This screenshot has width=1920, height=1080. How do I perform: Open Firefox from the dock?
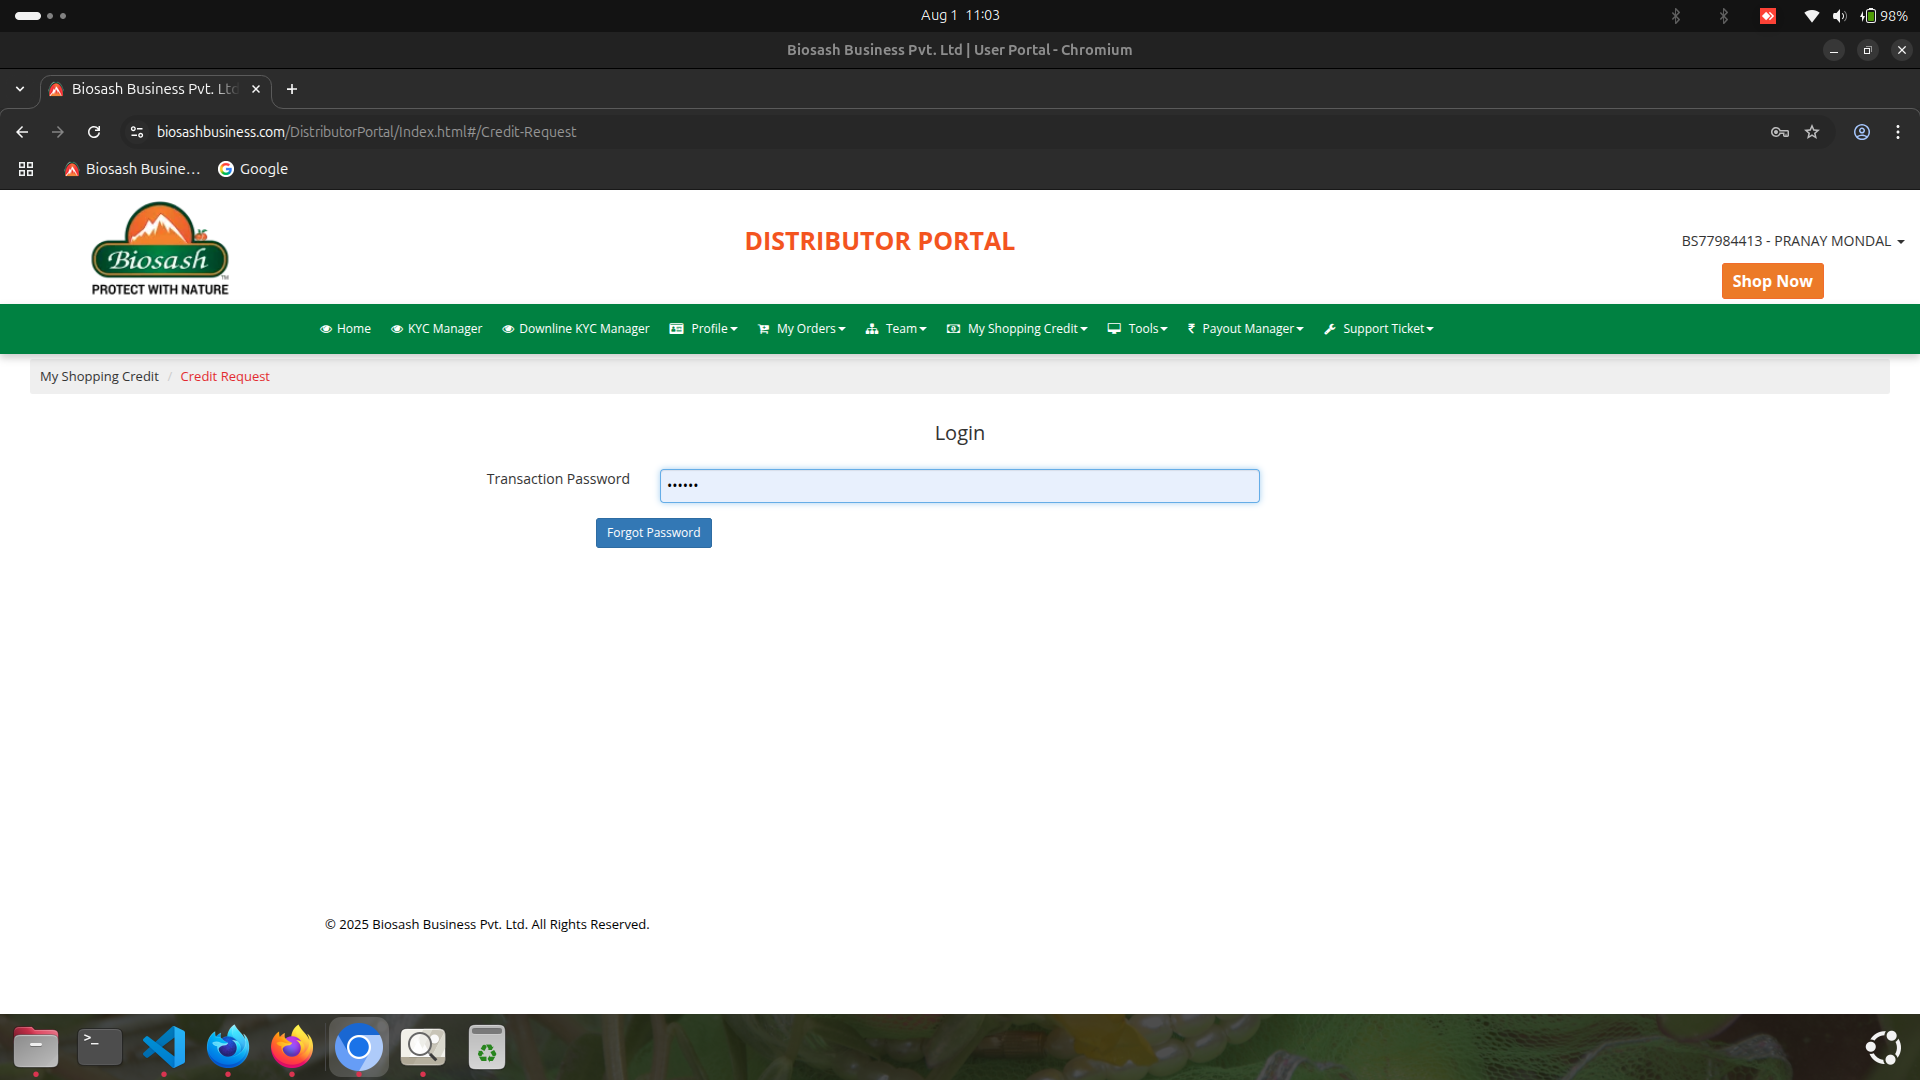pos(292,1047)
